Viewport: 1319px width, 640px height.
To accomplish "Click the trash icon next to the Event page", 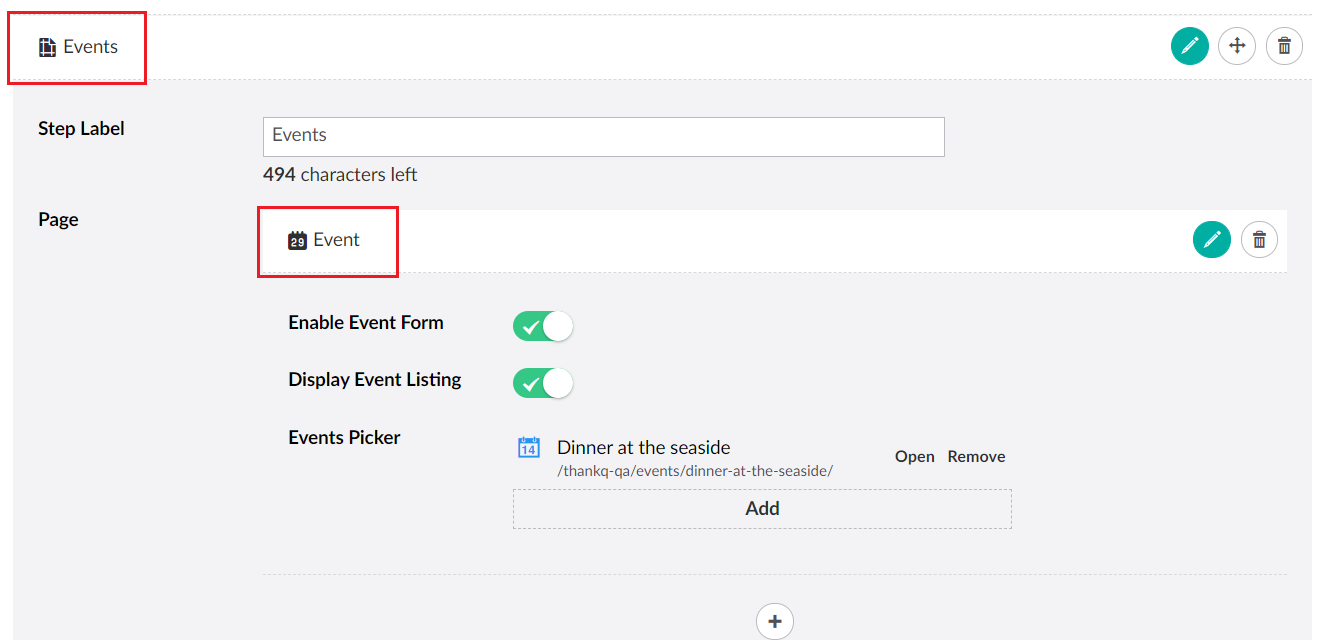I will 1259,239.
